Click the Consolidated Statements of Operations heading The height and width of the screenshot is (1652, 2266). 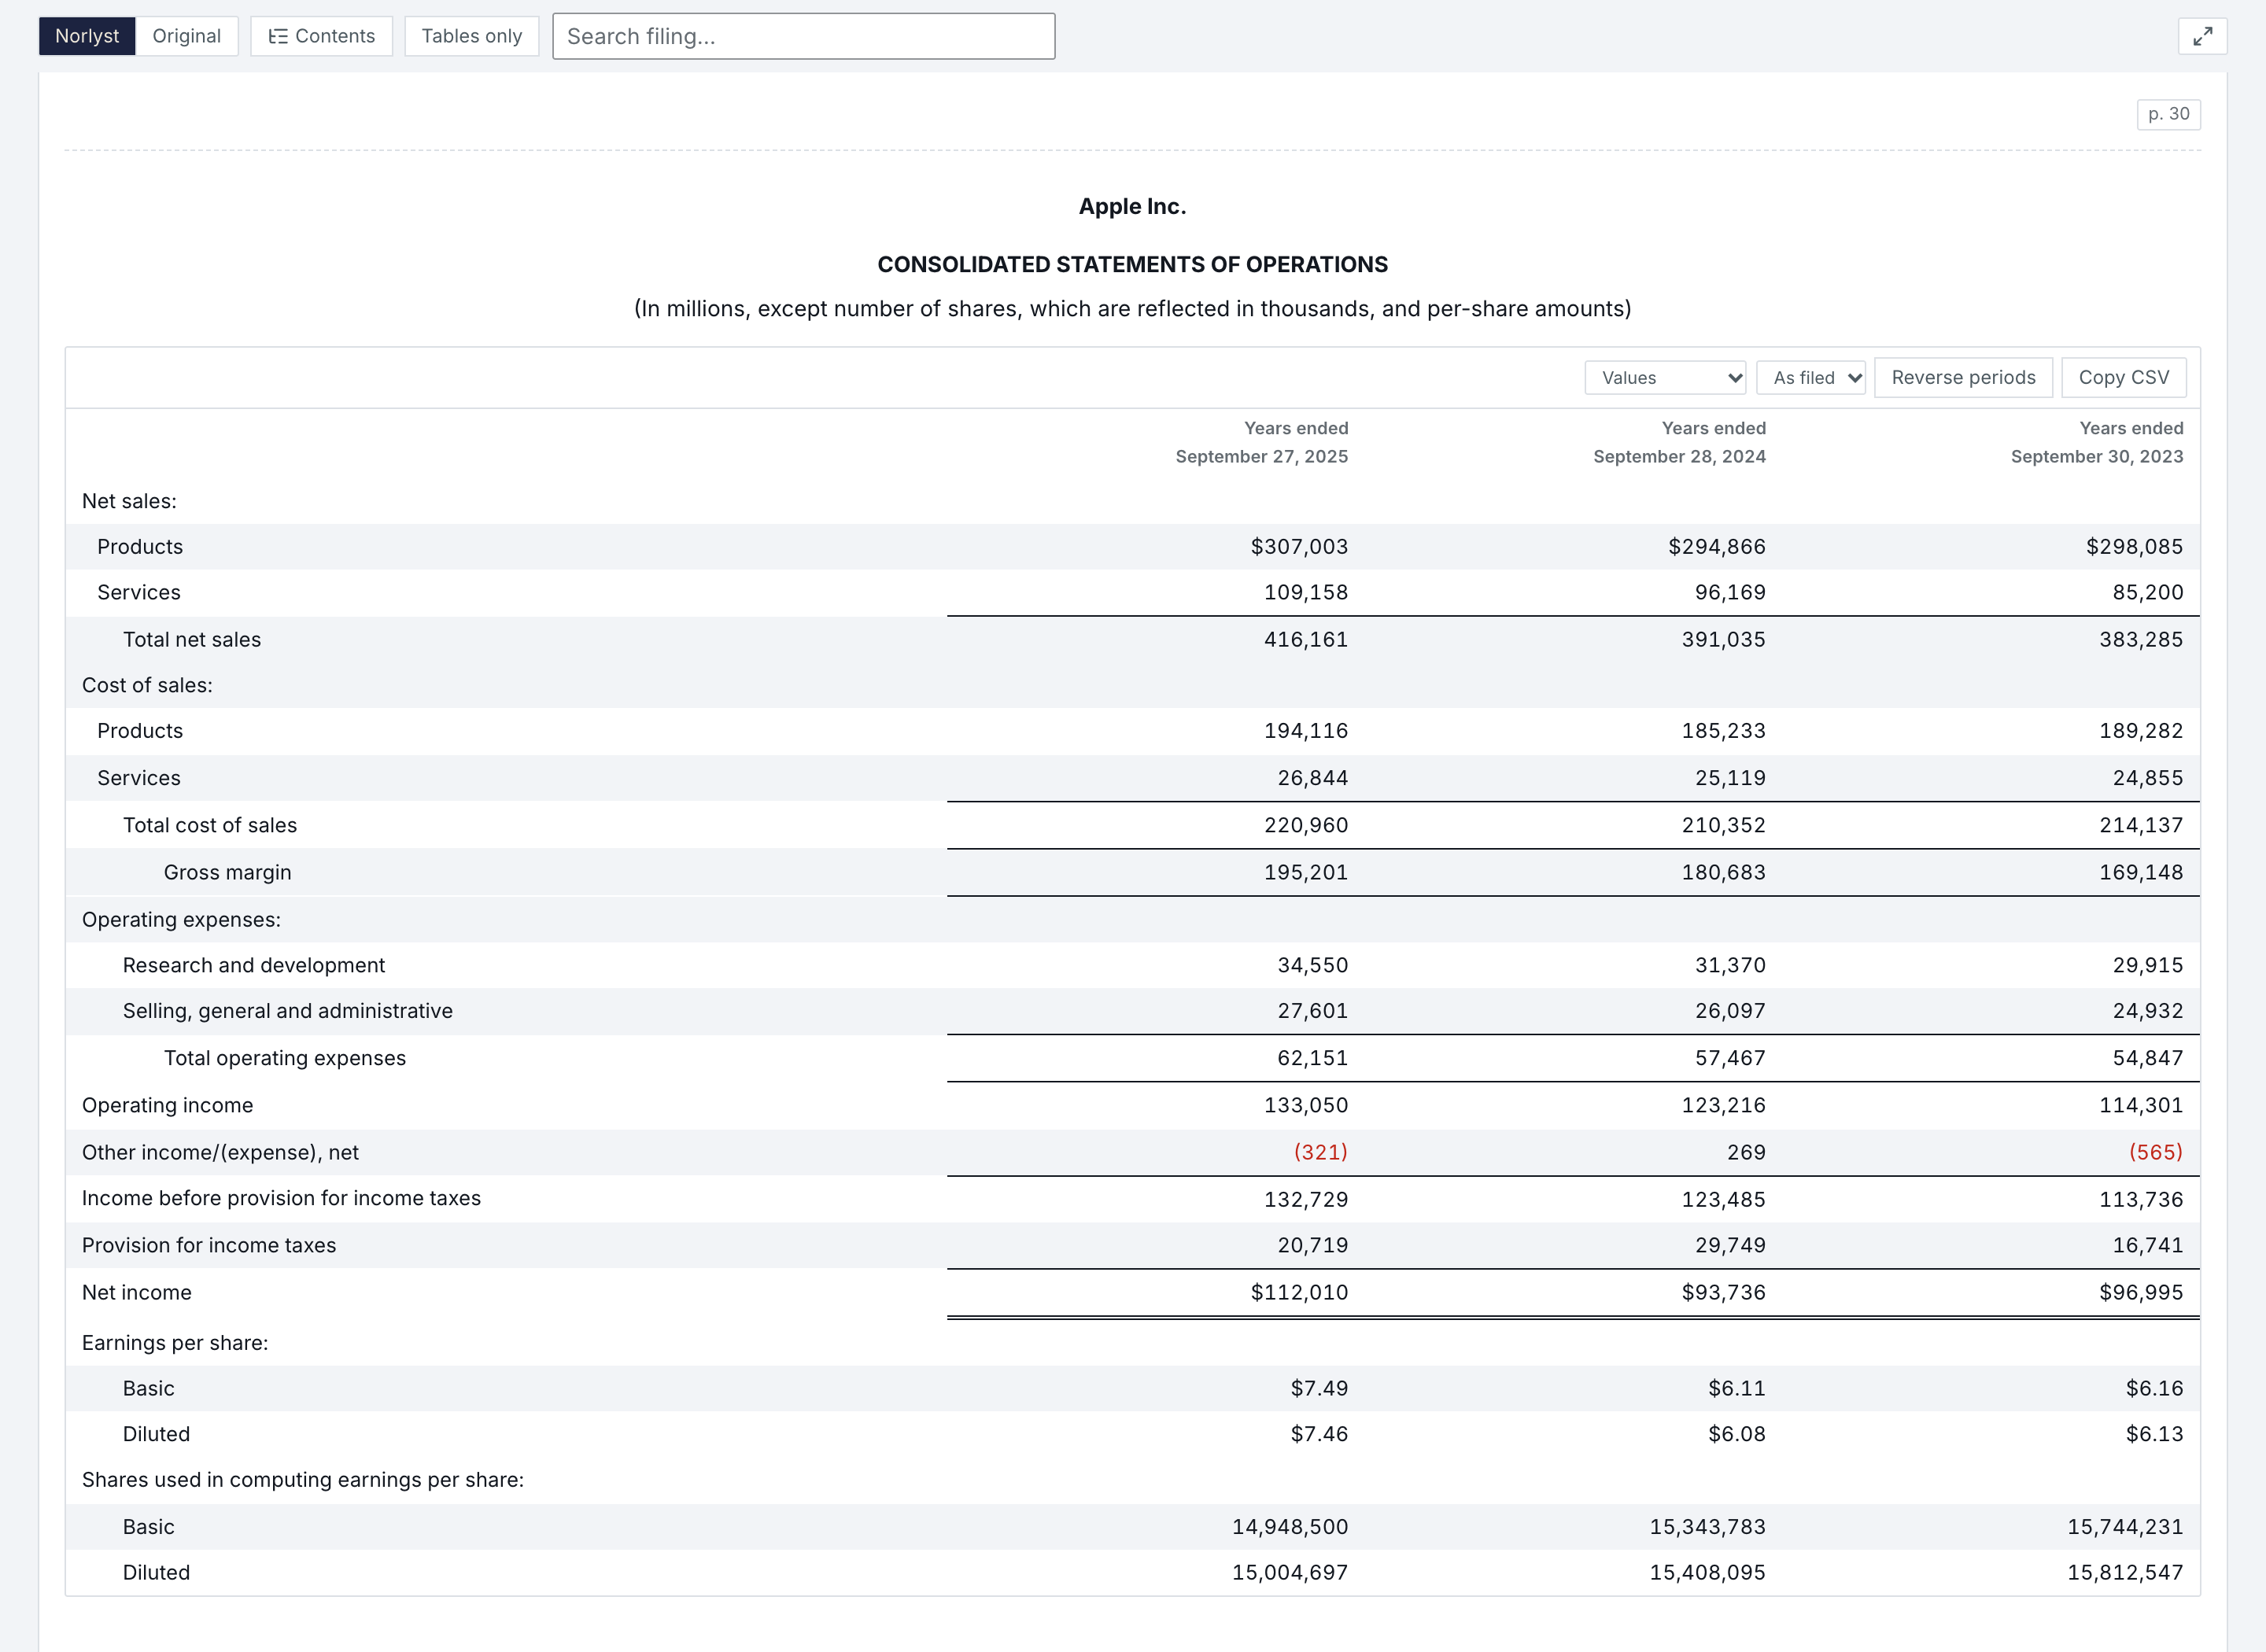(1133, 265)
